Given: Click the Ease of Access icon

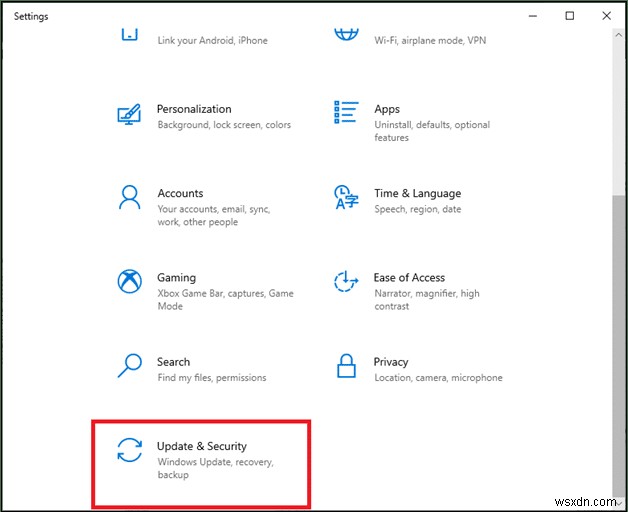Looking at the screenshot, I should 346,281.
